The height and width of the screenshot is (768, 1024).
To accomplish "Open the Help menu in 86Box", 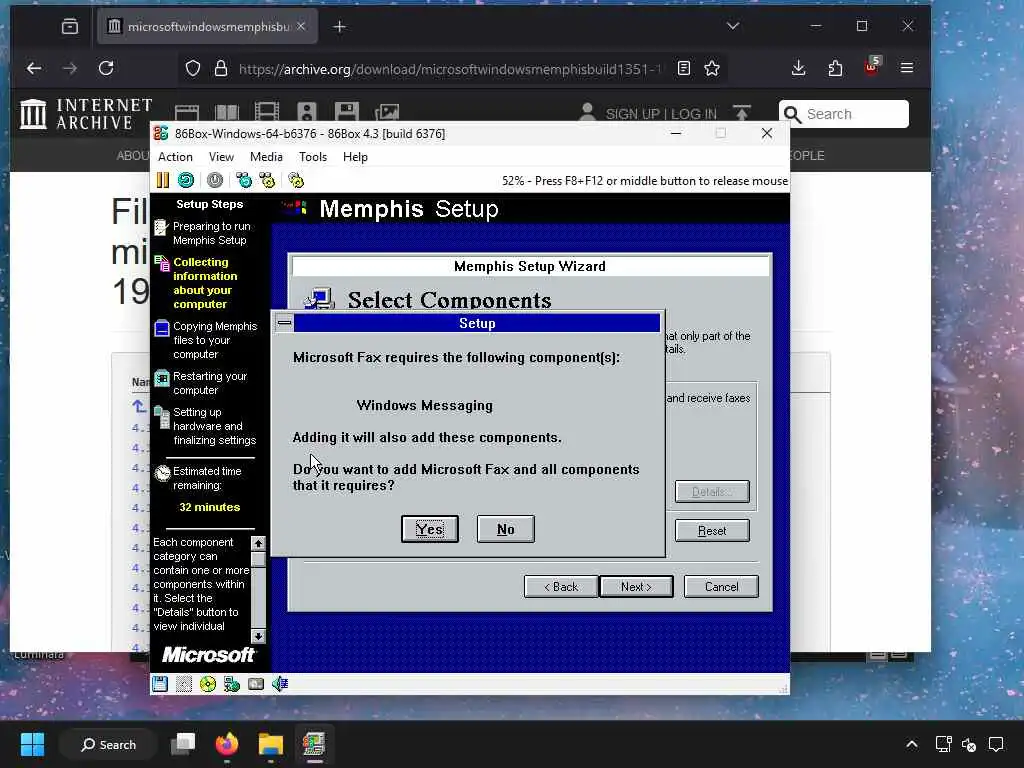I will point(355,157).
